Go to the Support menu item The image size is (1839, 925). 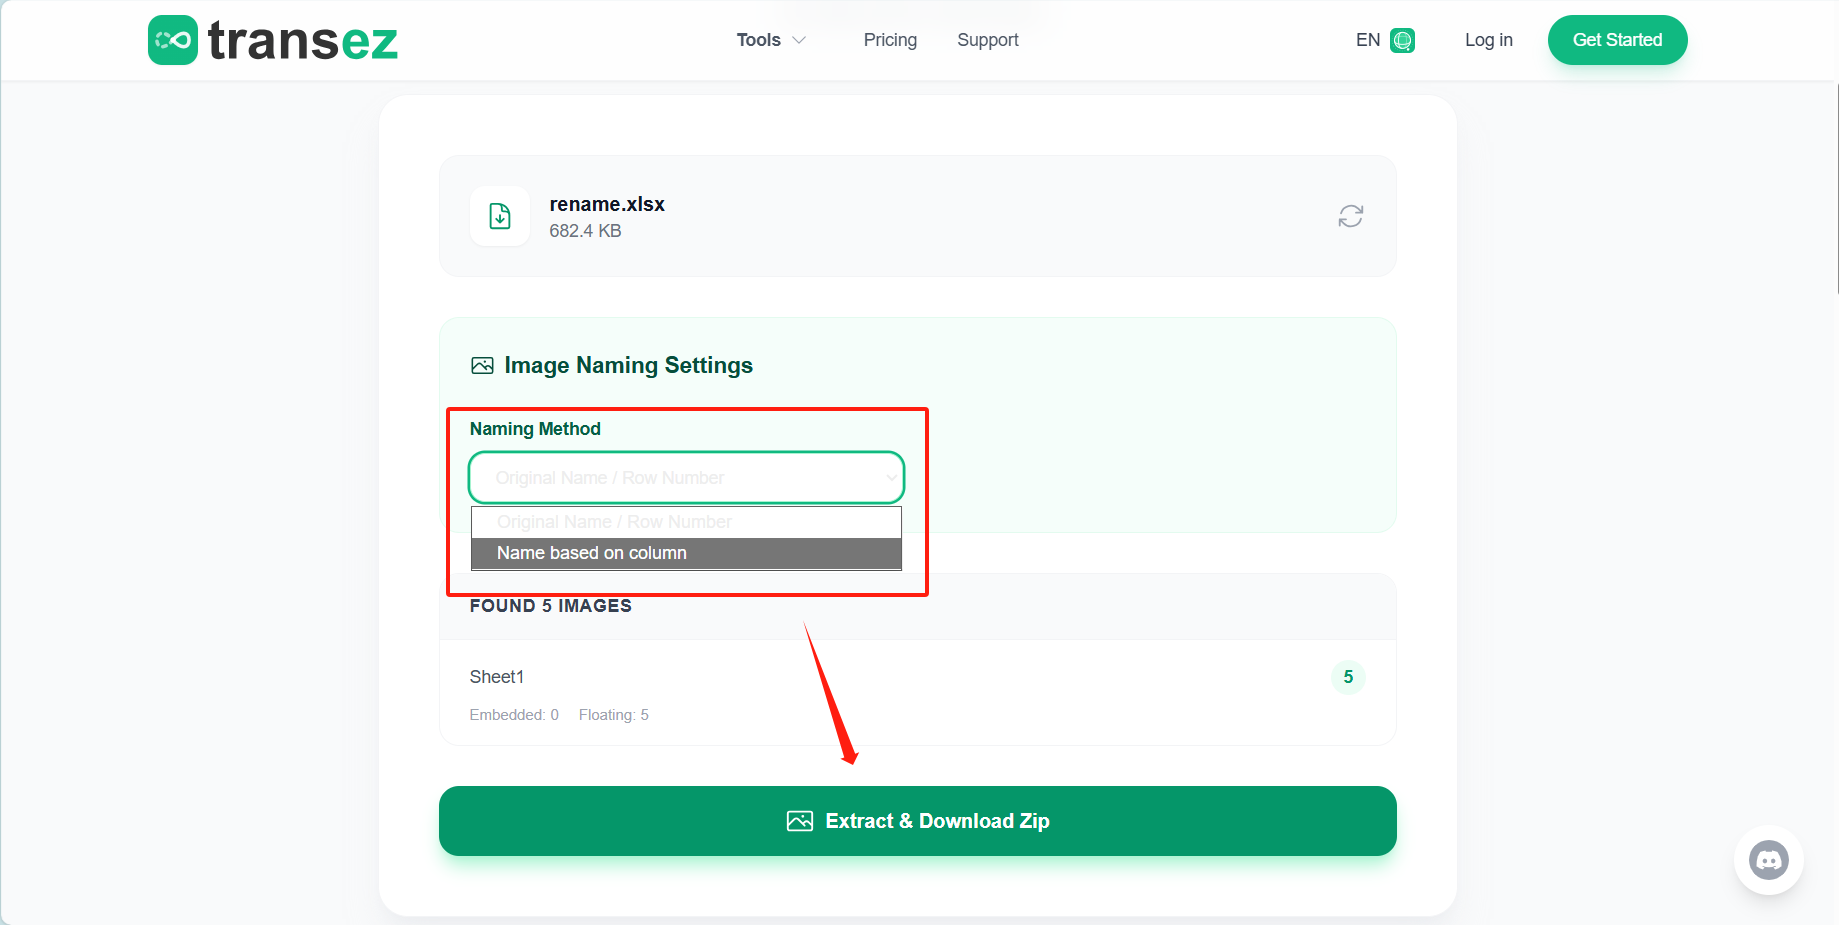pos(987,40)
